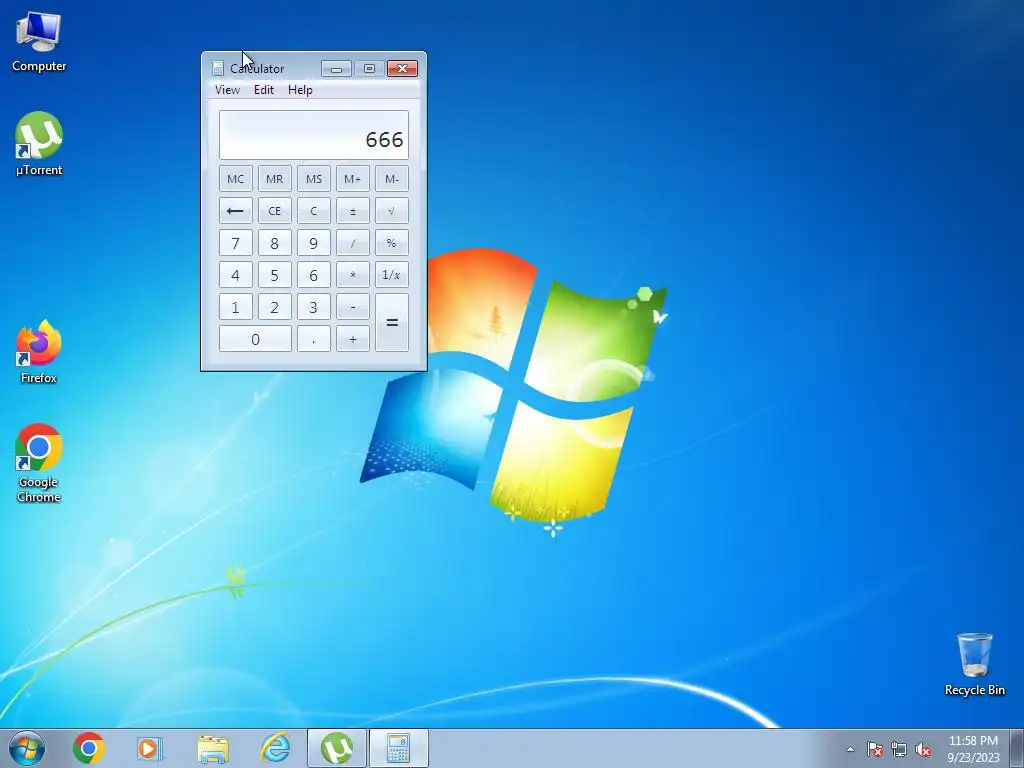Clear memory with the MC button
Image resolution: width=1024 pixels, height=768 pixels.
(236, 179)
